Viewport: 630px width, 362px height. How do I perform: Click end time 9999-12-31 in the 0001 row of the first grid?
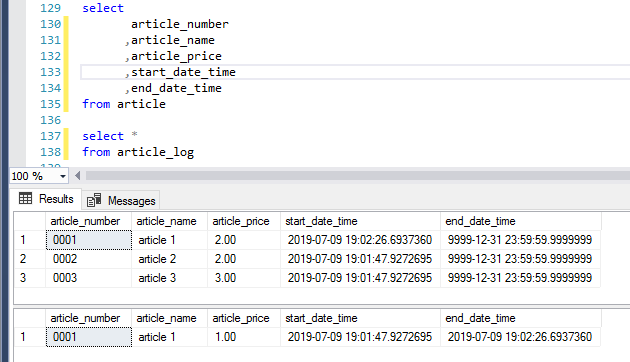tap(521, 240)
